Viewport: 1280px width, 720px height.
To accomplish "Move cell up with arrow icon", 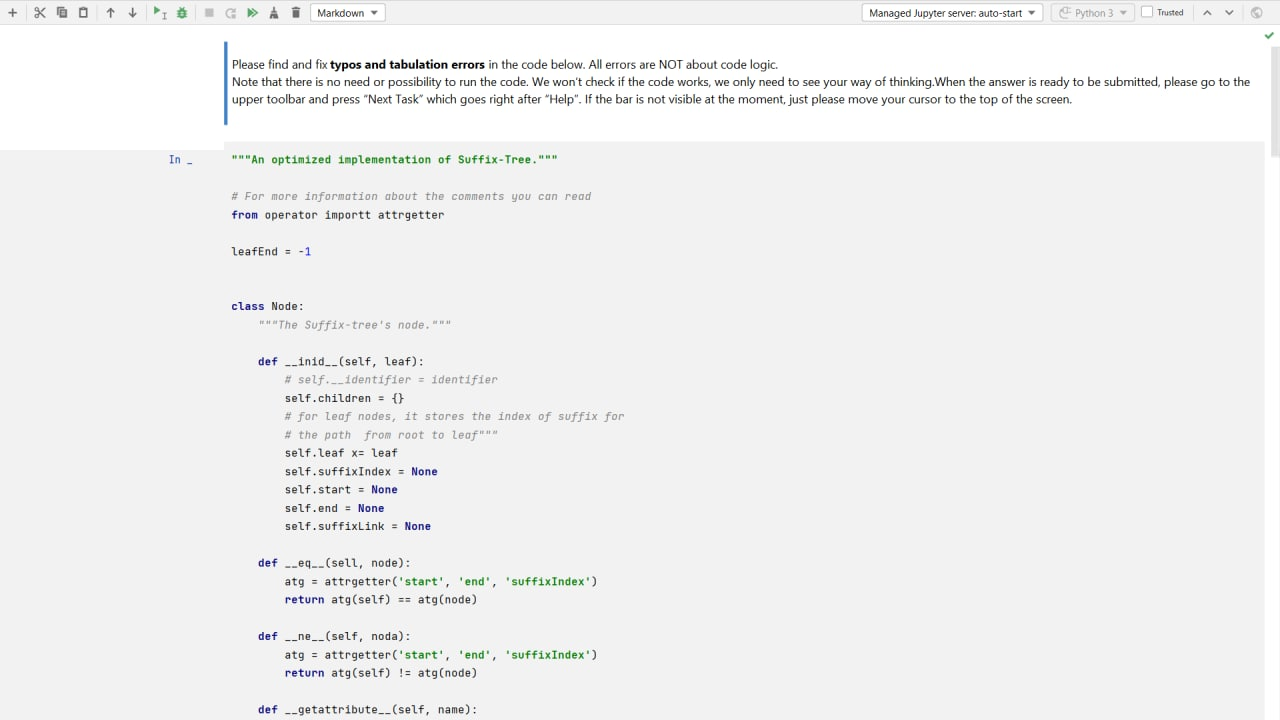I will pos(110,13).
